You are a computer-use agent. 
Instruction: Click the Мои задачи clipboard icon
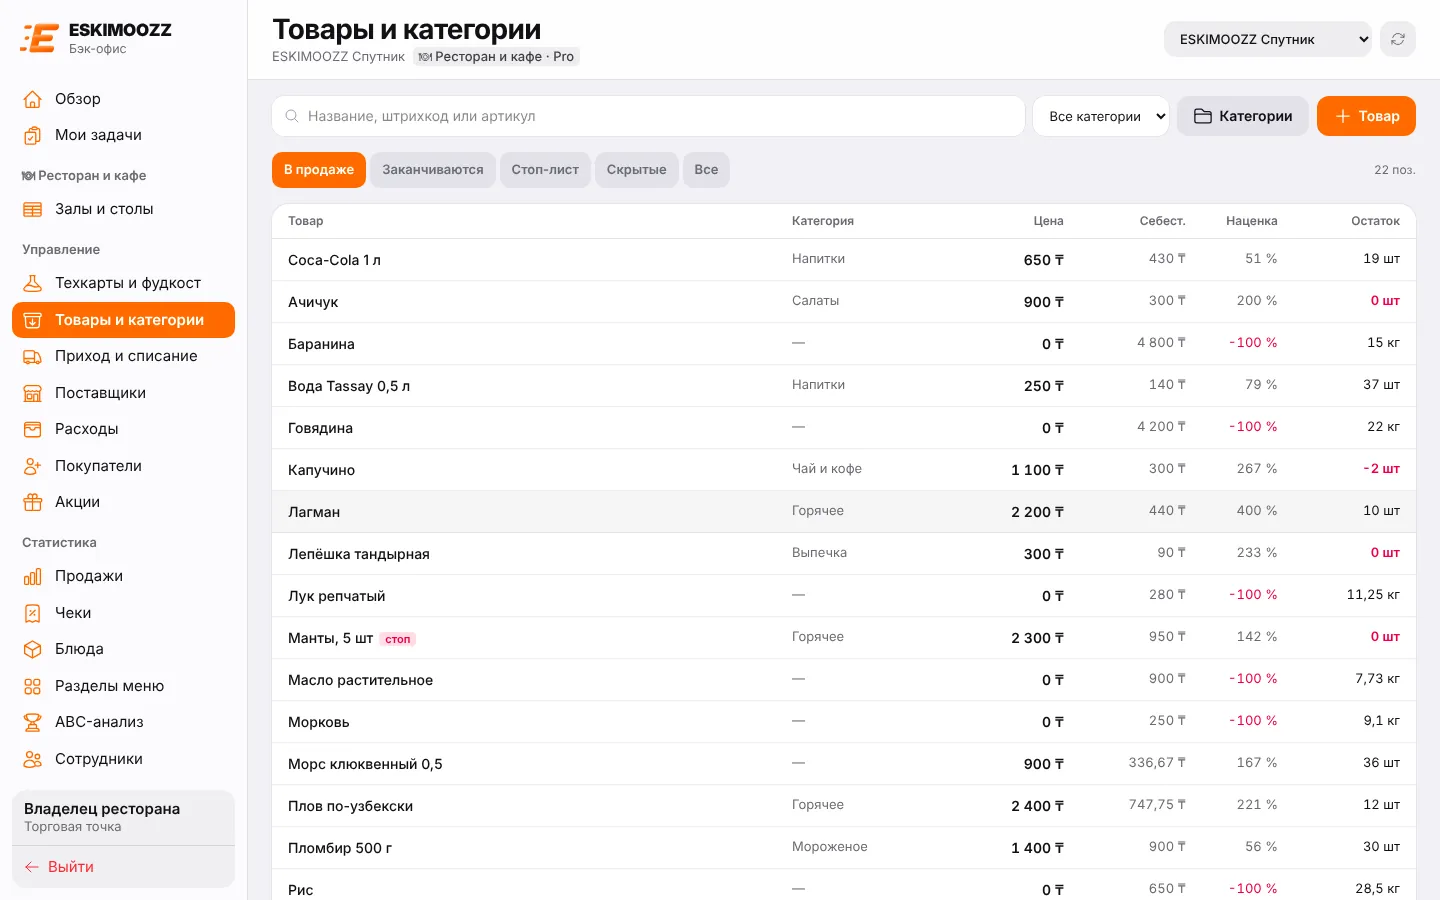pyautogui.click(x=33, y=135)
